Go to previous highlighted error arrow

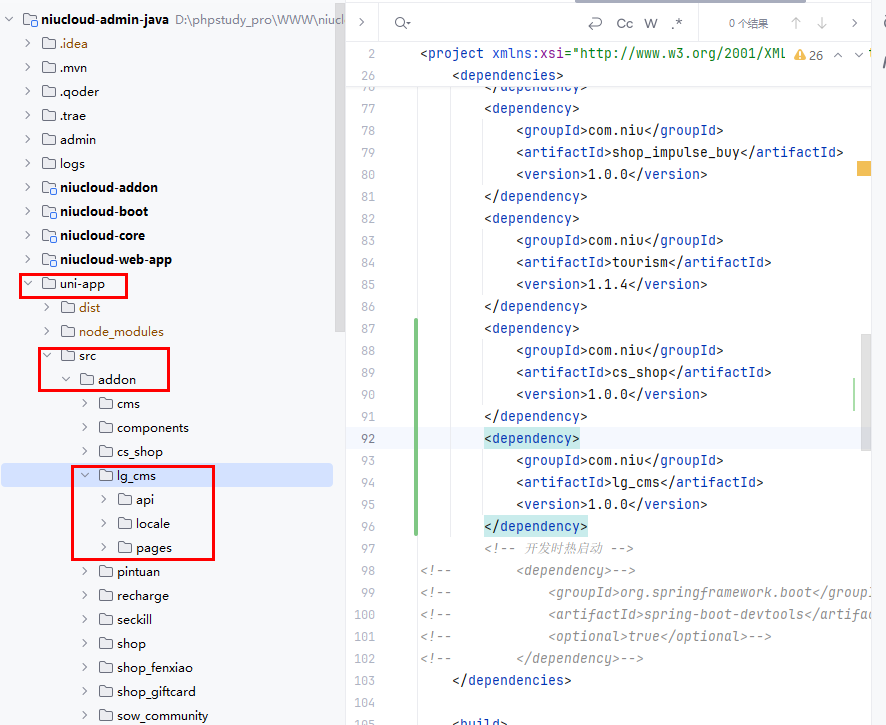pos(838,55)
